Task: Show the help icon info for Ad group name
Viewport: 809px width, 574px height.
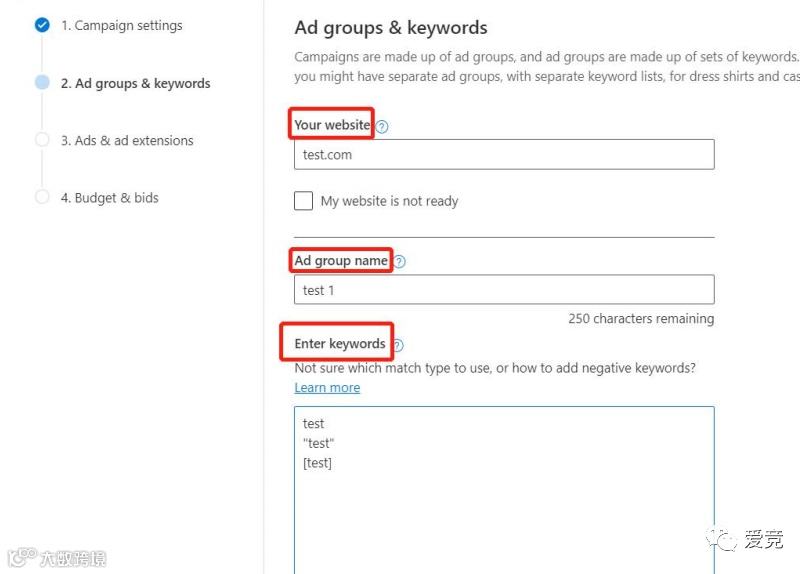Action: [x=399, y=262]
